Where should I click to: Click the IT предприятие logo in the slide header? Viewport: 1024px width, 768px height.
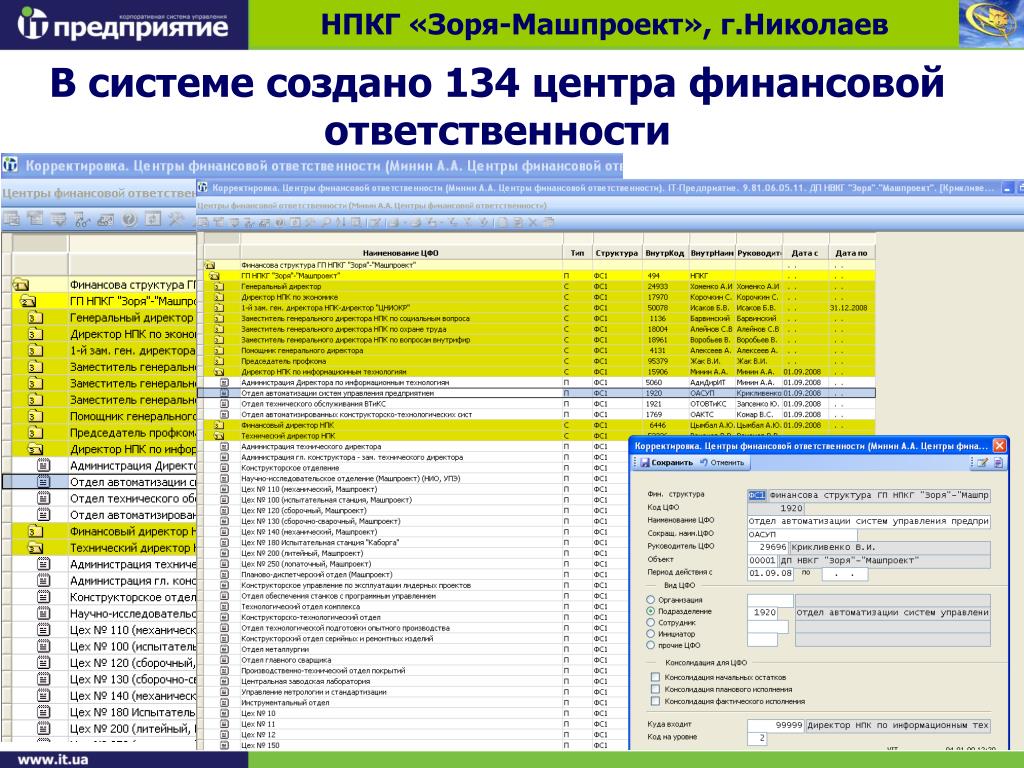pos(122,25)
